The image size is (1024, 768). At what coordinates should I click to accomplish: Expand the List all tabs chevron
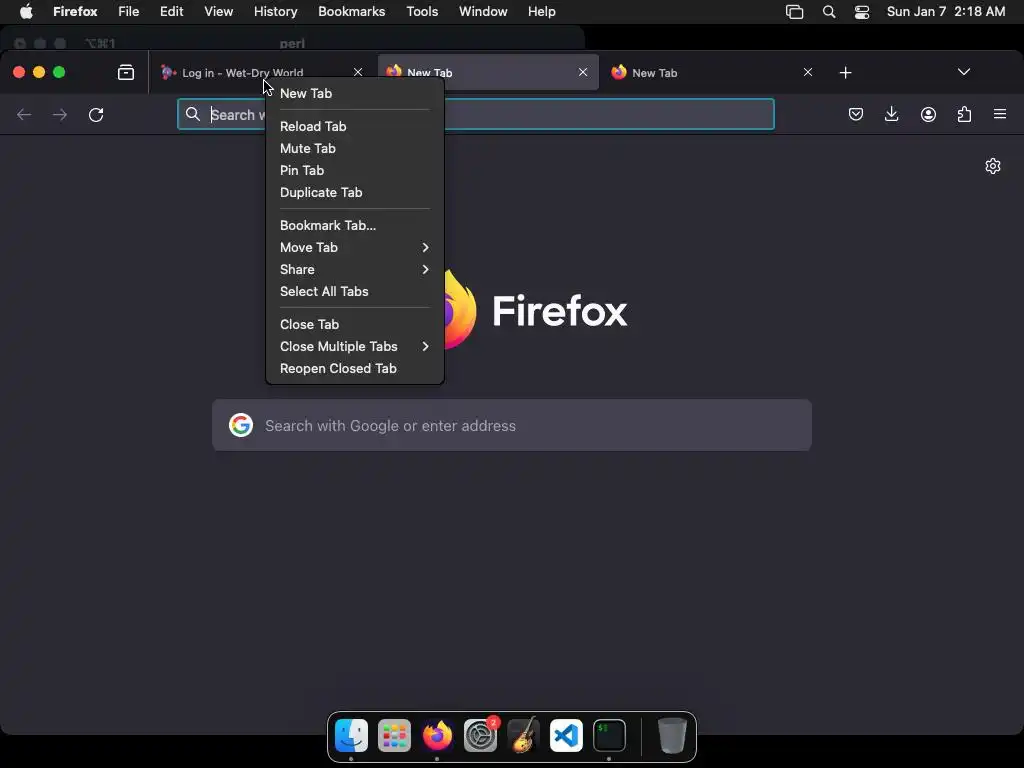click(963, 72)
